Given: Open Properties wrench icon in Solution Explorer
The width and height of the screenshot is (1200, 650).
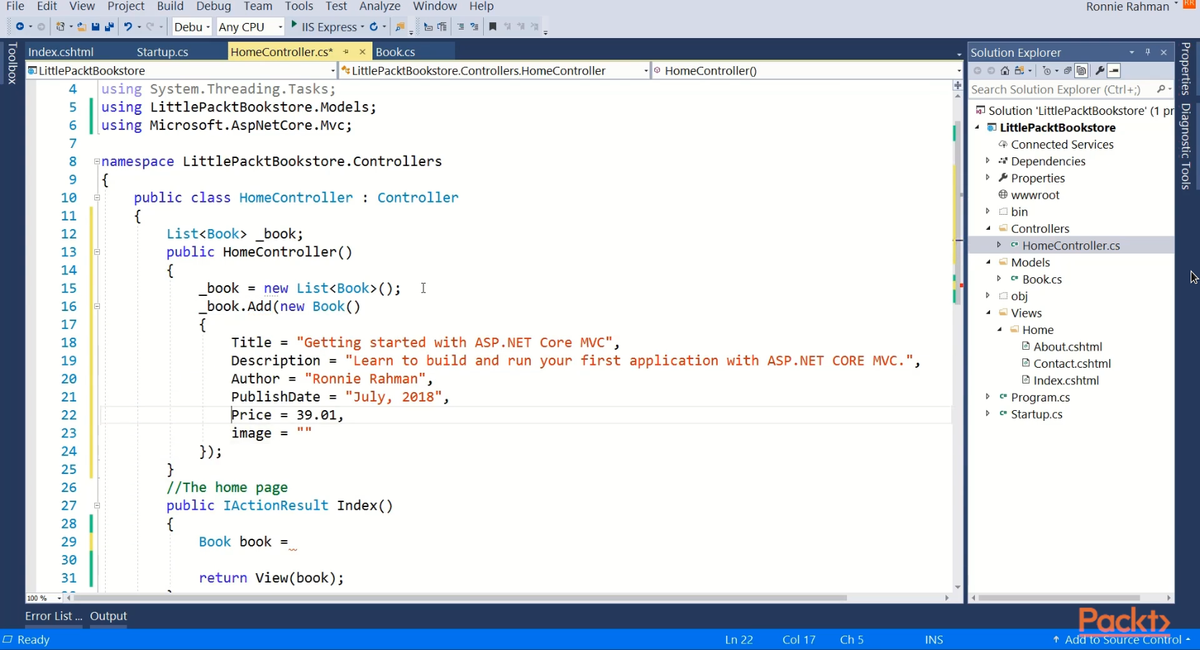Looking at the screenshot, I should point(1100,71).
